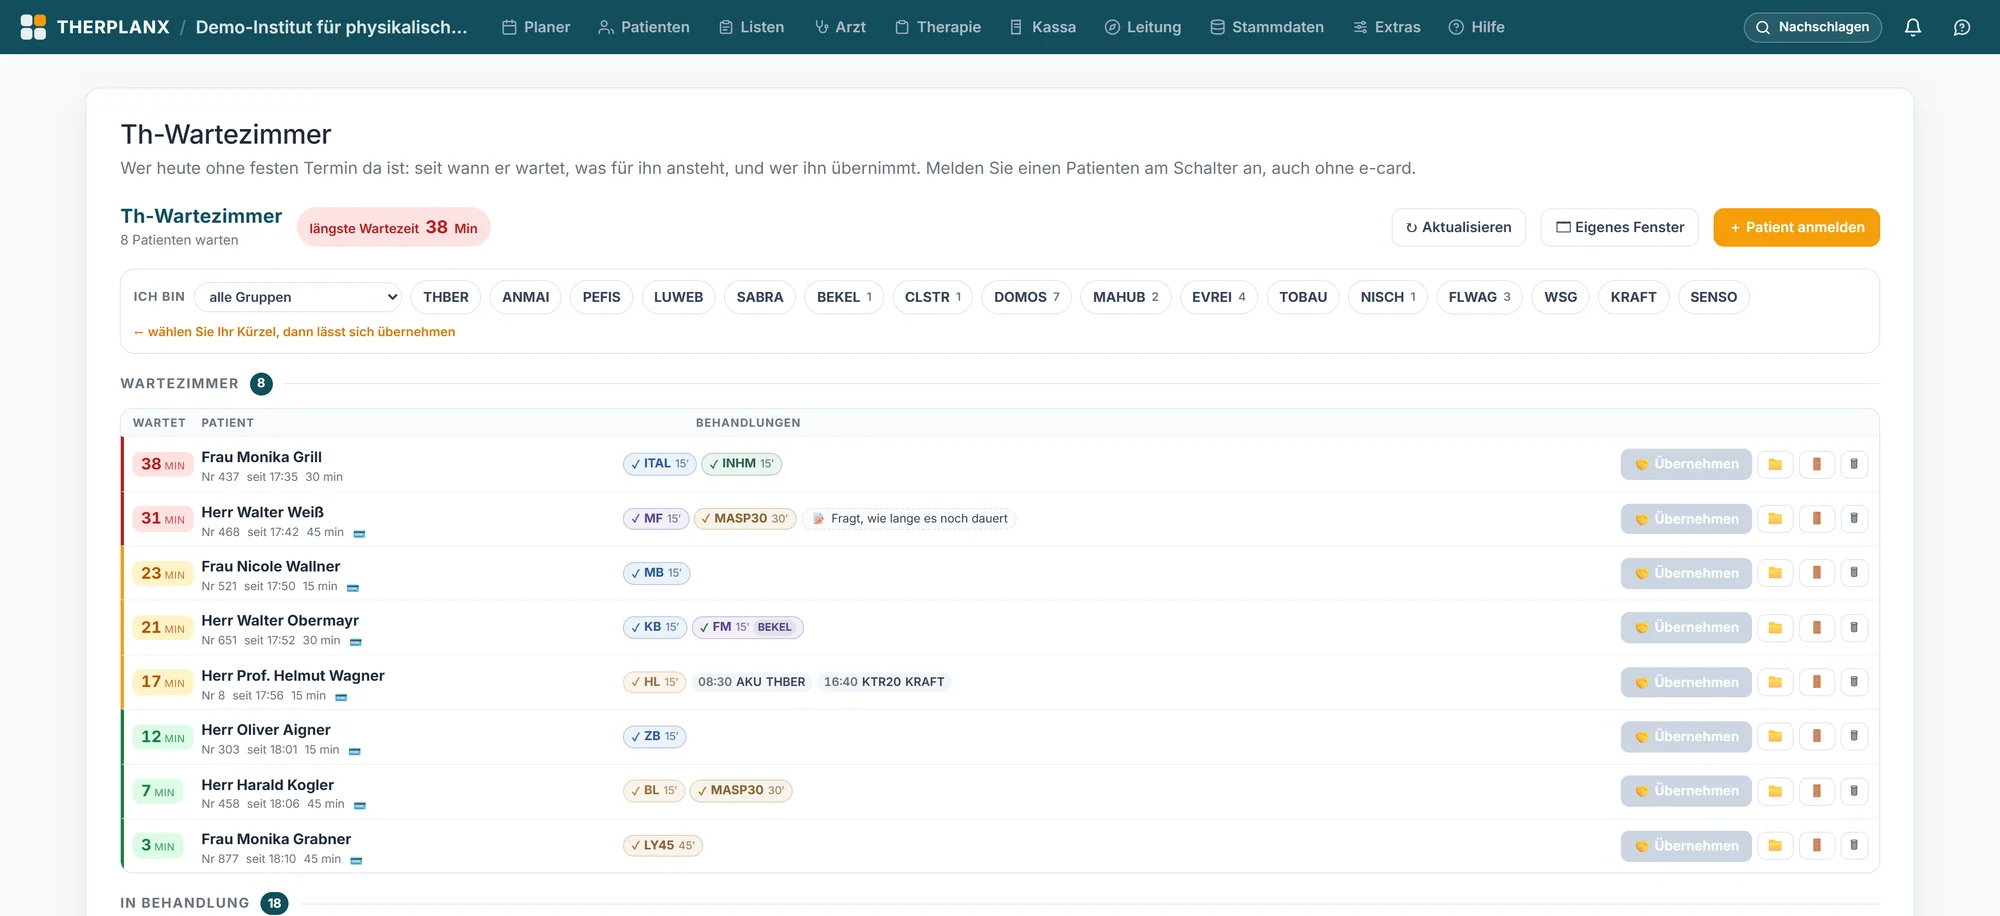The width and height of the screenshot is (2000, 916).
Task: Click e-card icon next to Walter Weiß
Action: pyautogui.click(x=359, y=533)
